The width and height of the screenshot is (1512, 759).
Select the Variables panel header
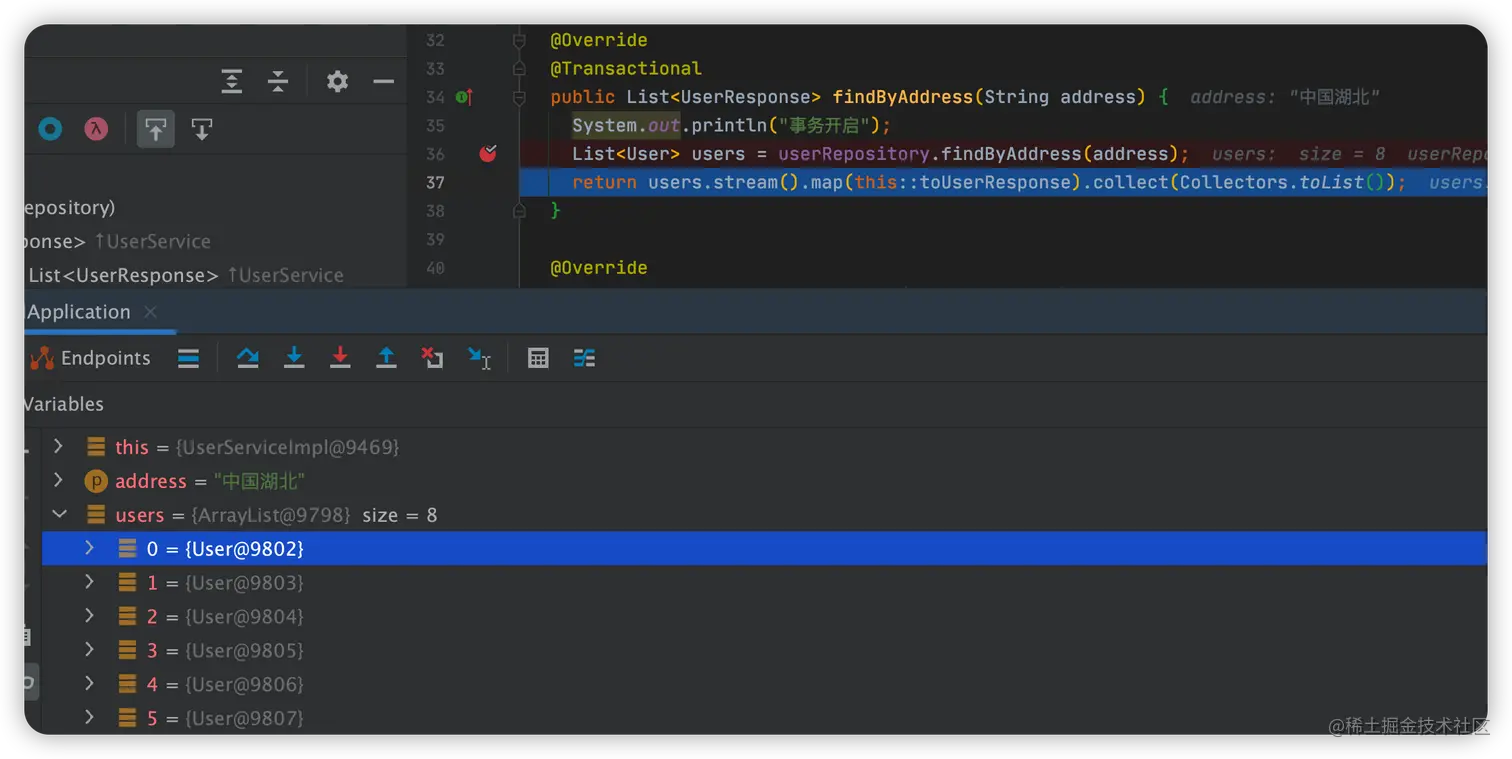point(63,404)
